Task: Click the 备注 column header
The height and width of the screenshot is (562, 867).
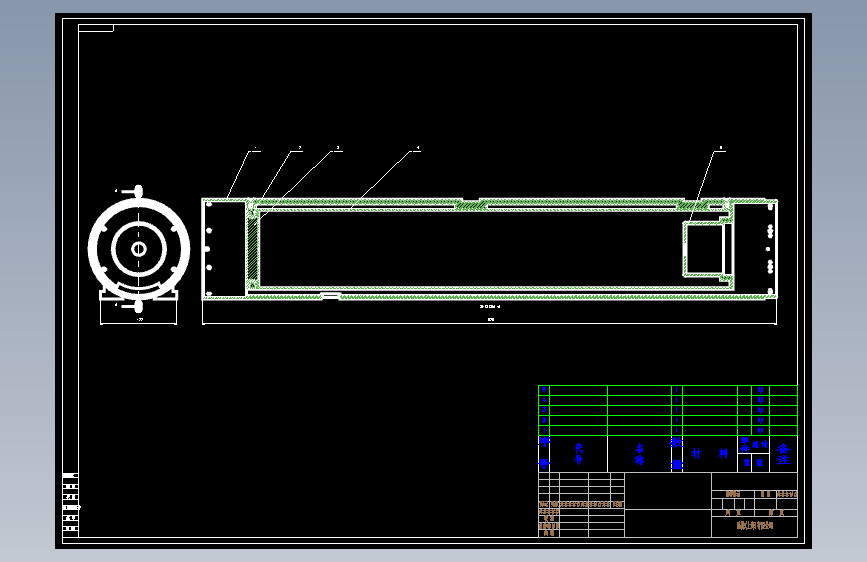Action: click(784, 454)
